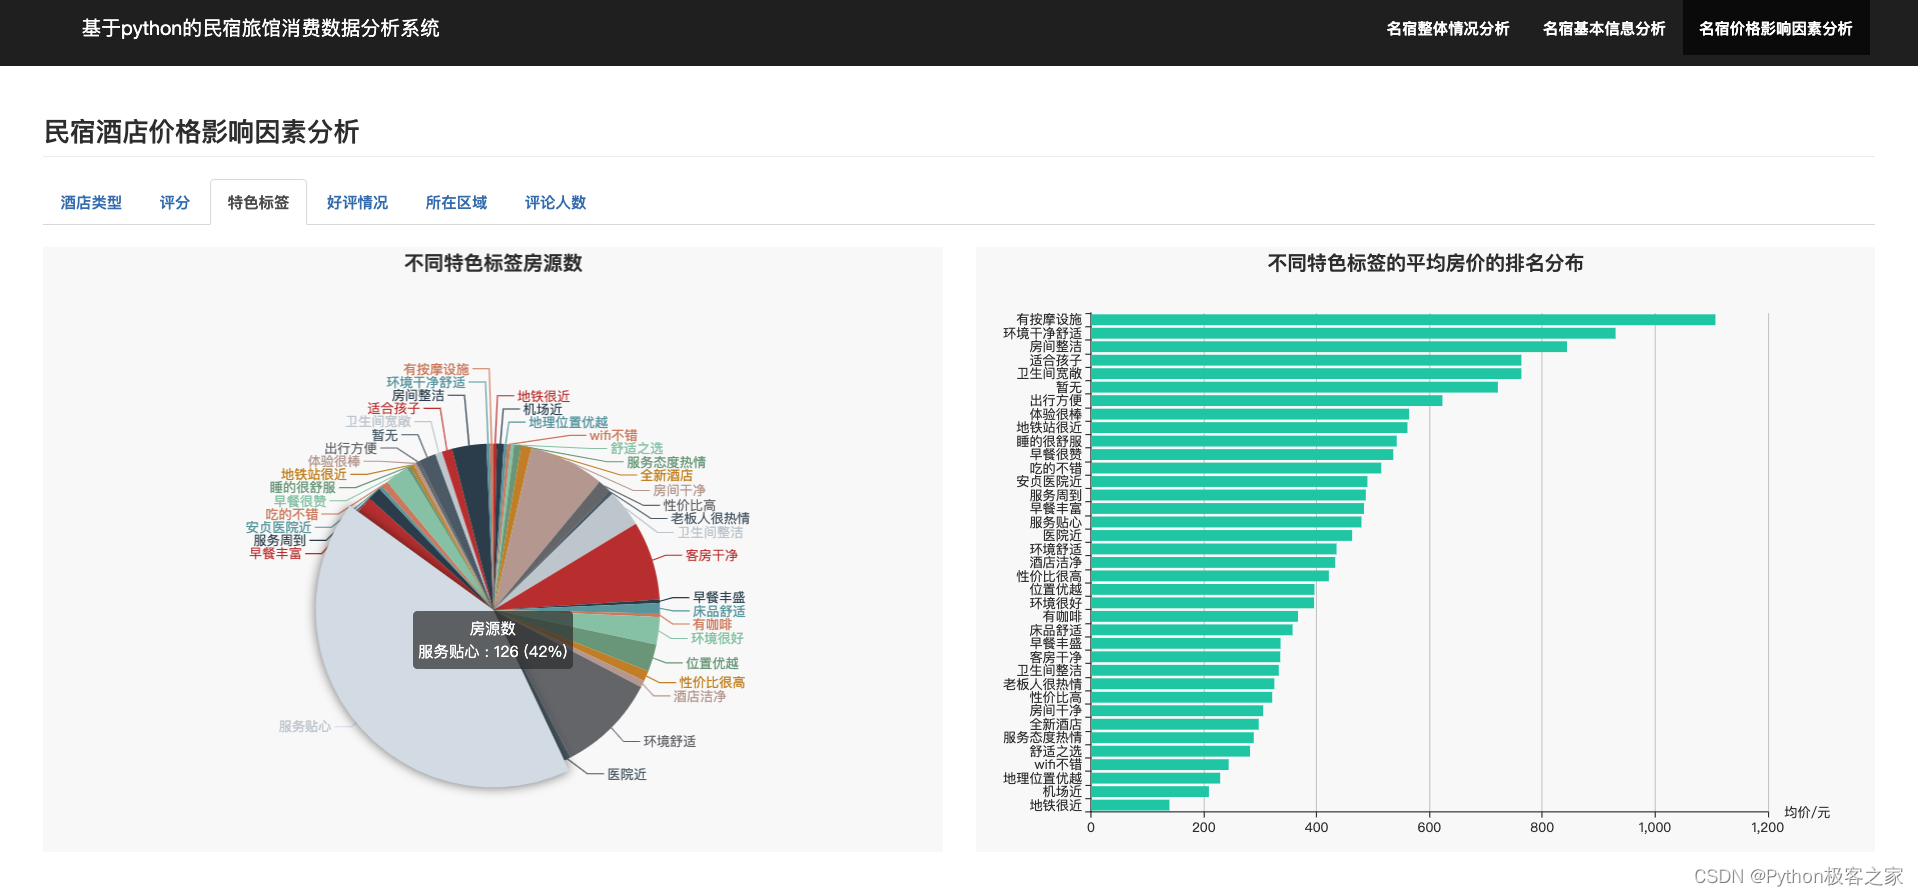Click the 机场近 bar in the price ranking chart
1918x896 pixels.
1150,792
